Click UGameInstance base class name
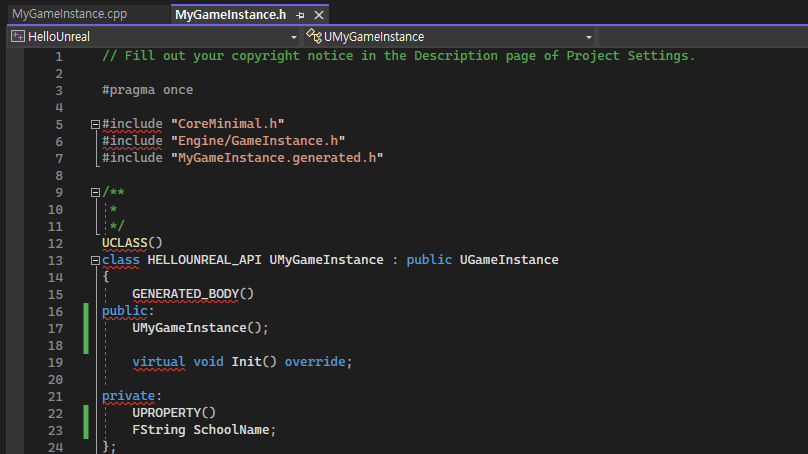Screen dimensions: 808x454 (509, 260)
